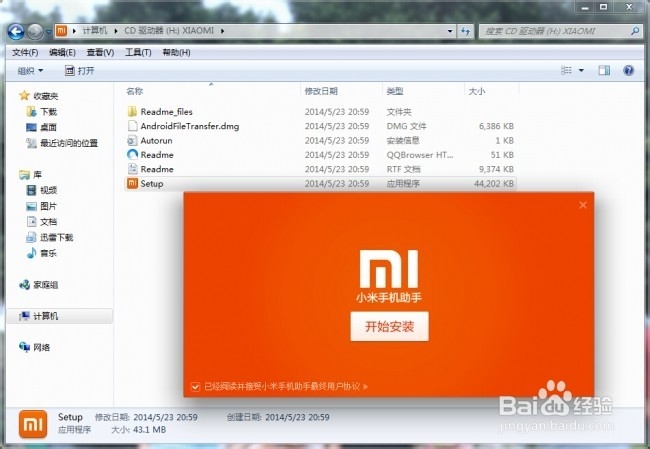Click the 打开 toolbar button
The height and width of the screenshot is (449, 650).
click(80, 71)
